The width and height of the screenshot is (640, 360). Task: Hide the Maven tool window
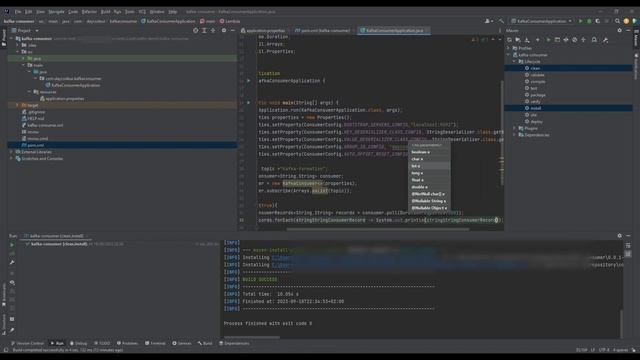tap(628, 31)
